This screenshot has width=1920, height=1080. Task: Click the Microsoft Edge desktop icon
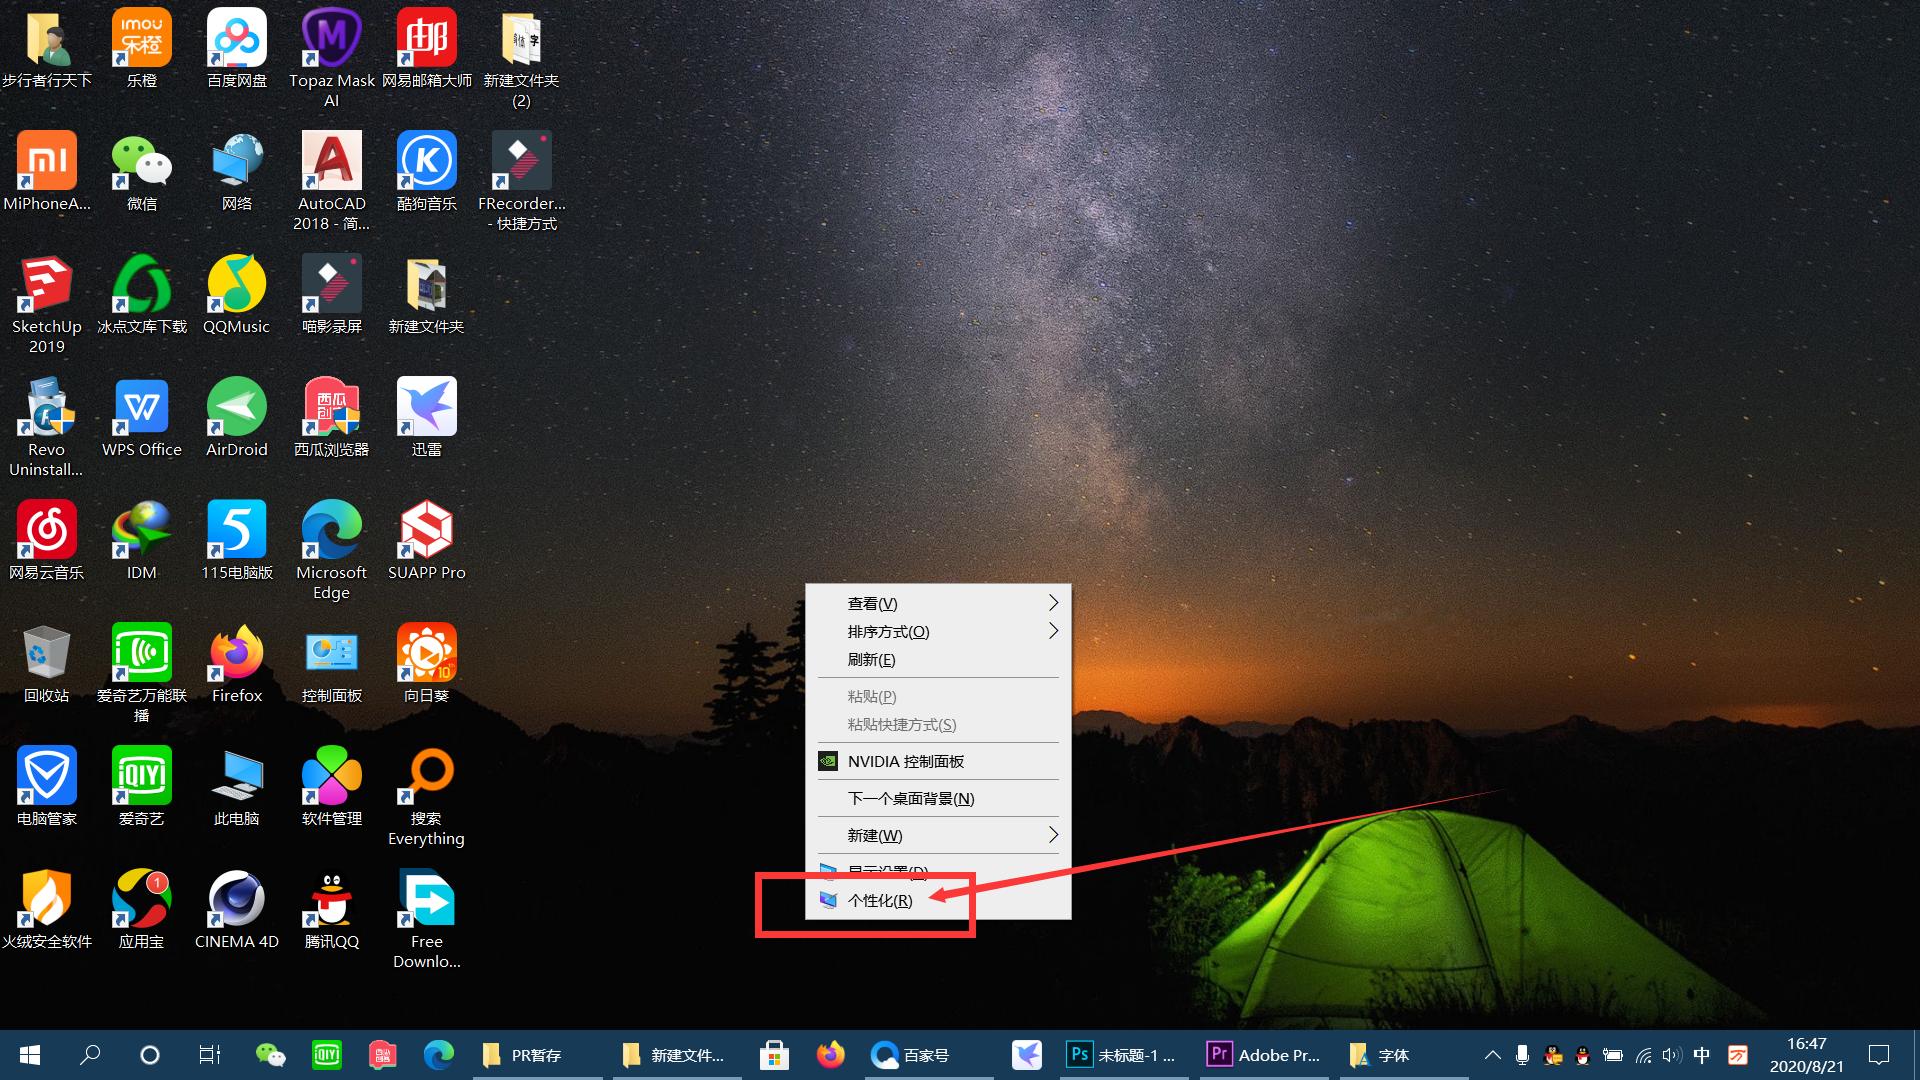click(x=331, y=531)
